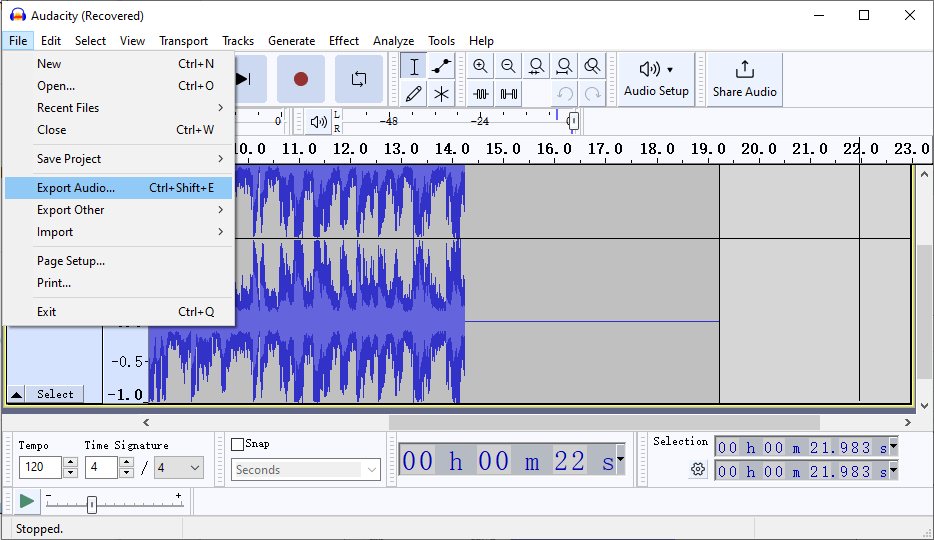934x540 pixels.
Task: Choose Open... from File menu
Action: (x=118, y=86)
